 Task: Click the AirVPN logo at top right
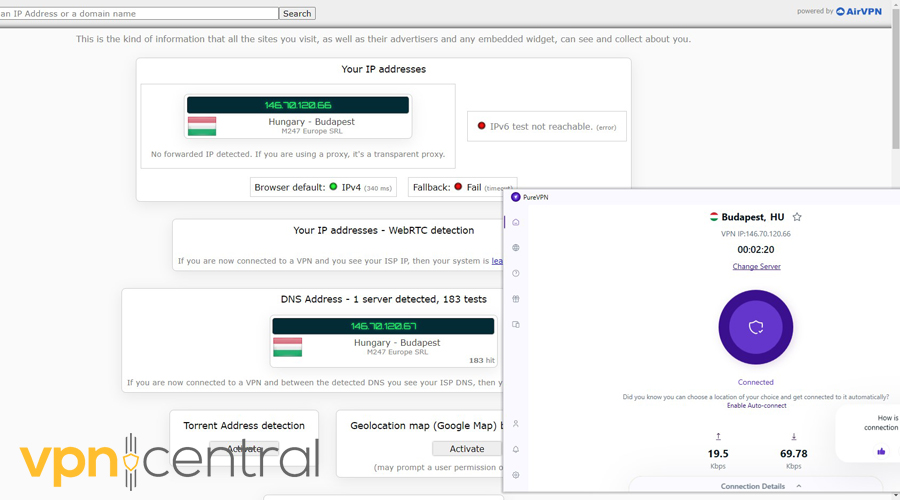(x=859, y=11)
